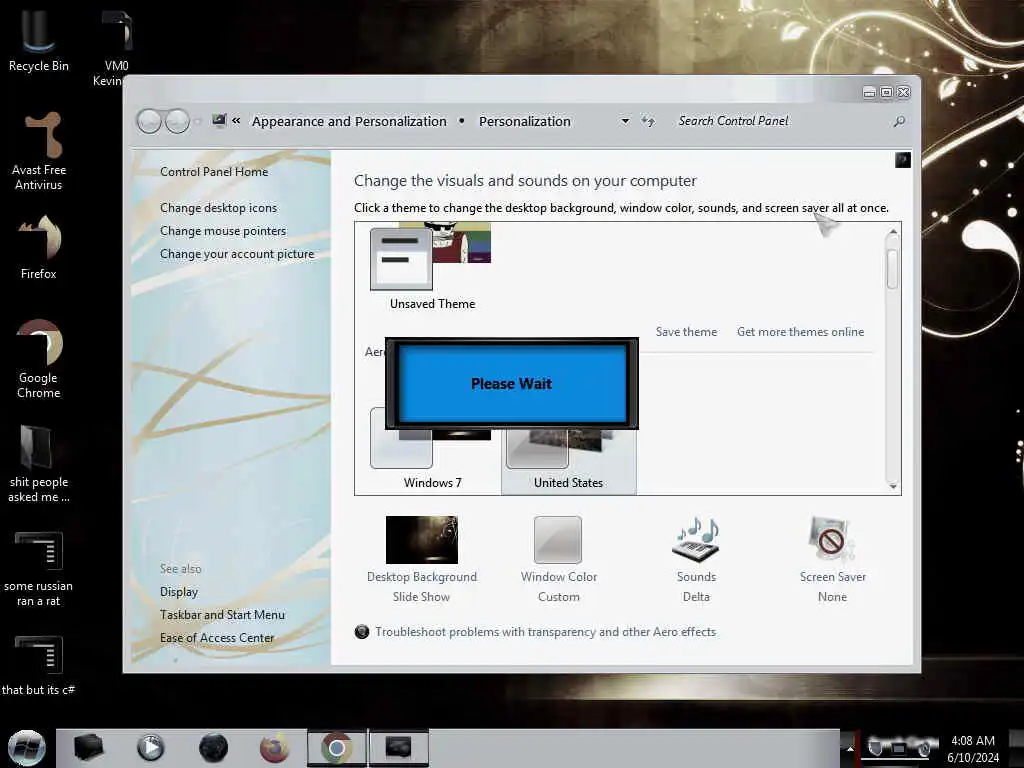This screenshot has width=1024, height=768.
Task: Select the United States theme
Action: [x=568, y=460]
